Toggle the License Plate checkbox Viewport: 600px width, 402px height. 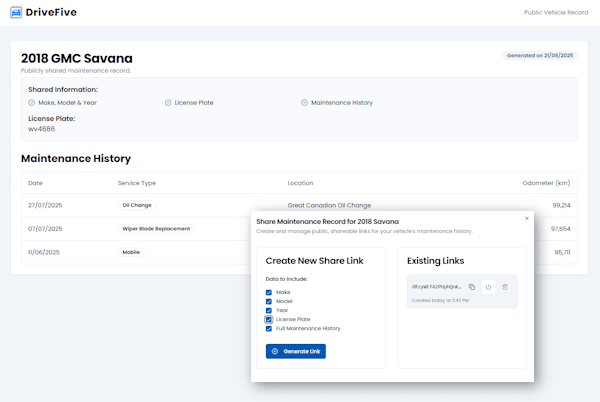click(269, 319)
